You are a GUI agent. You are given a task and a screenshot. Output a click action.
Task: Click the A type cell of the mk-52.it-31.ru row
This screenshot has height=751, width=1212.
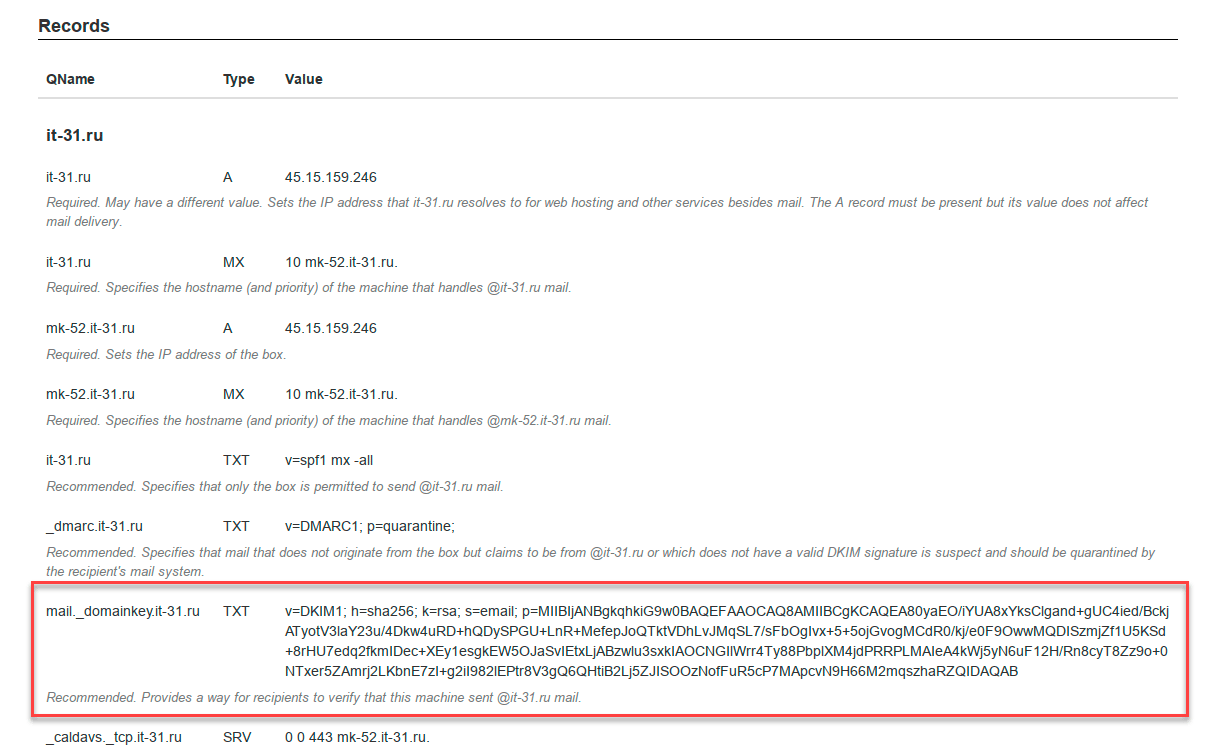228,328
